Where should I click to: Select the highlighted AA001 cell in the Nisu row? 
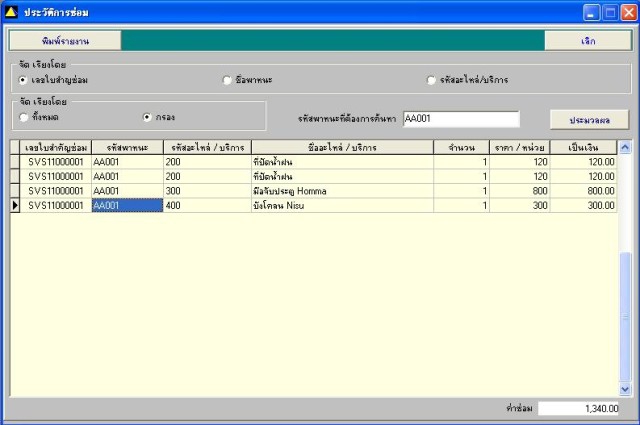[x=127, y=205]
